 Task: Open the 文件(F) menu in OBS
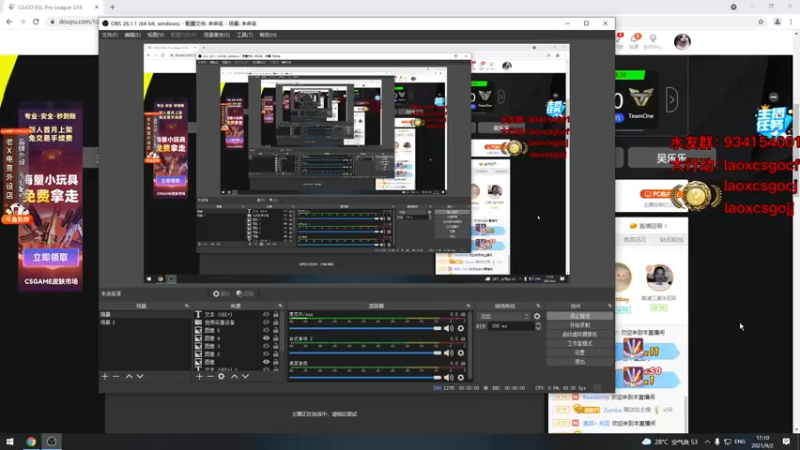(110, 35)
